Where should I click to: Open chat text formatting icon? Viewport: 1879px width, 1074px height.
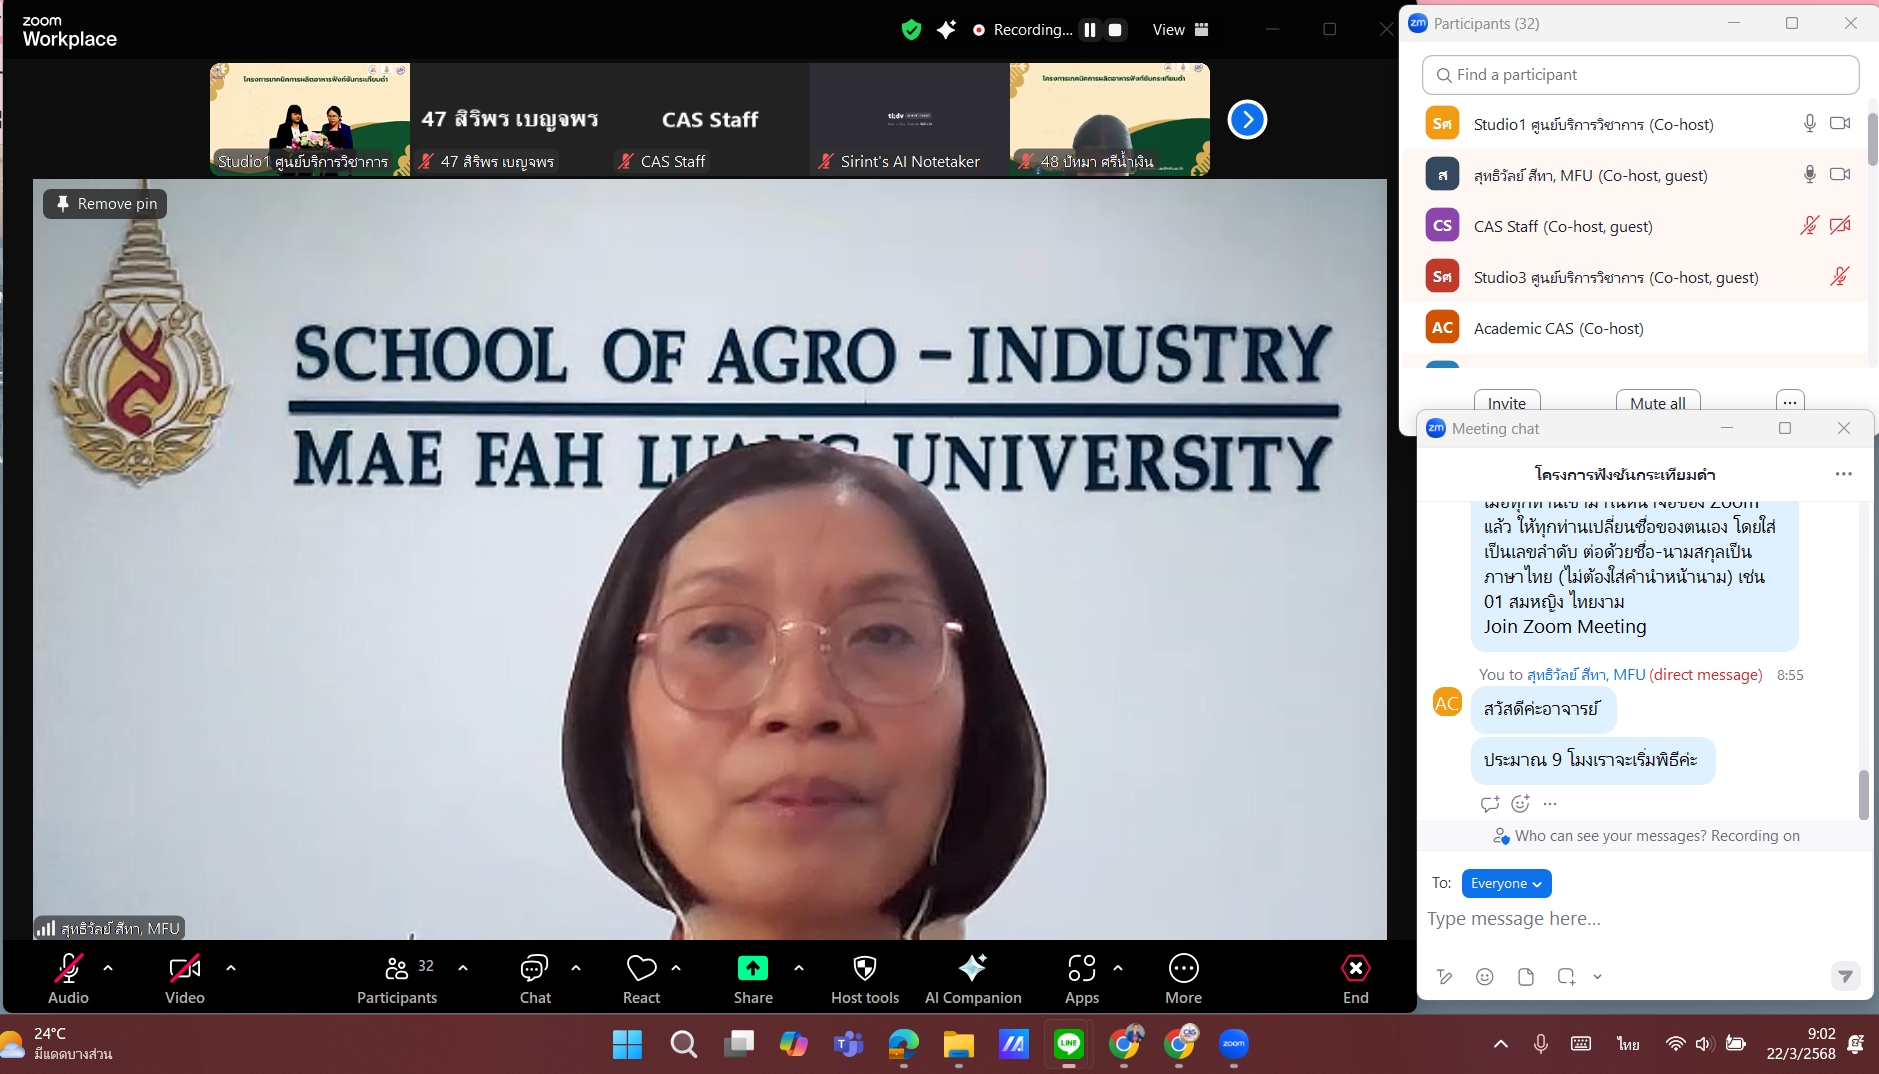pyautogui.click(x=1444, y=977)
